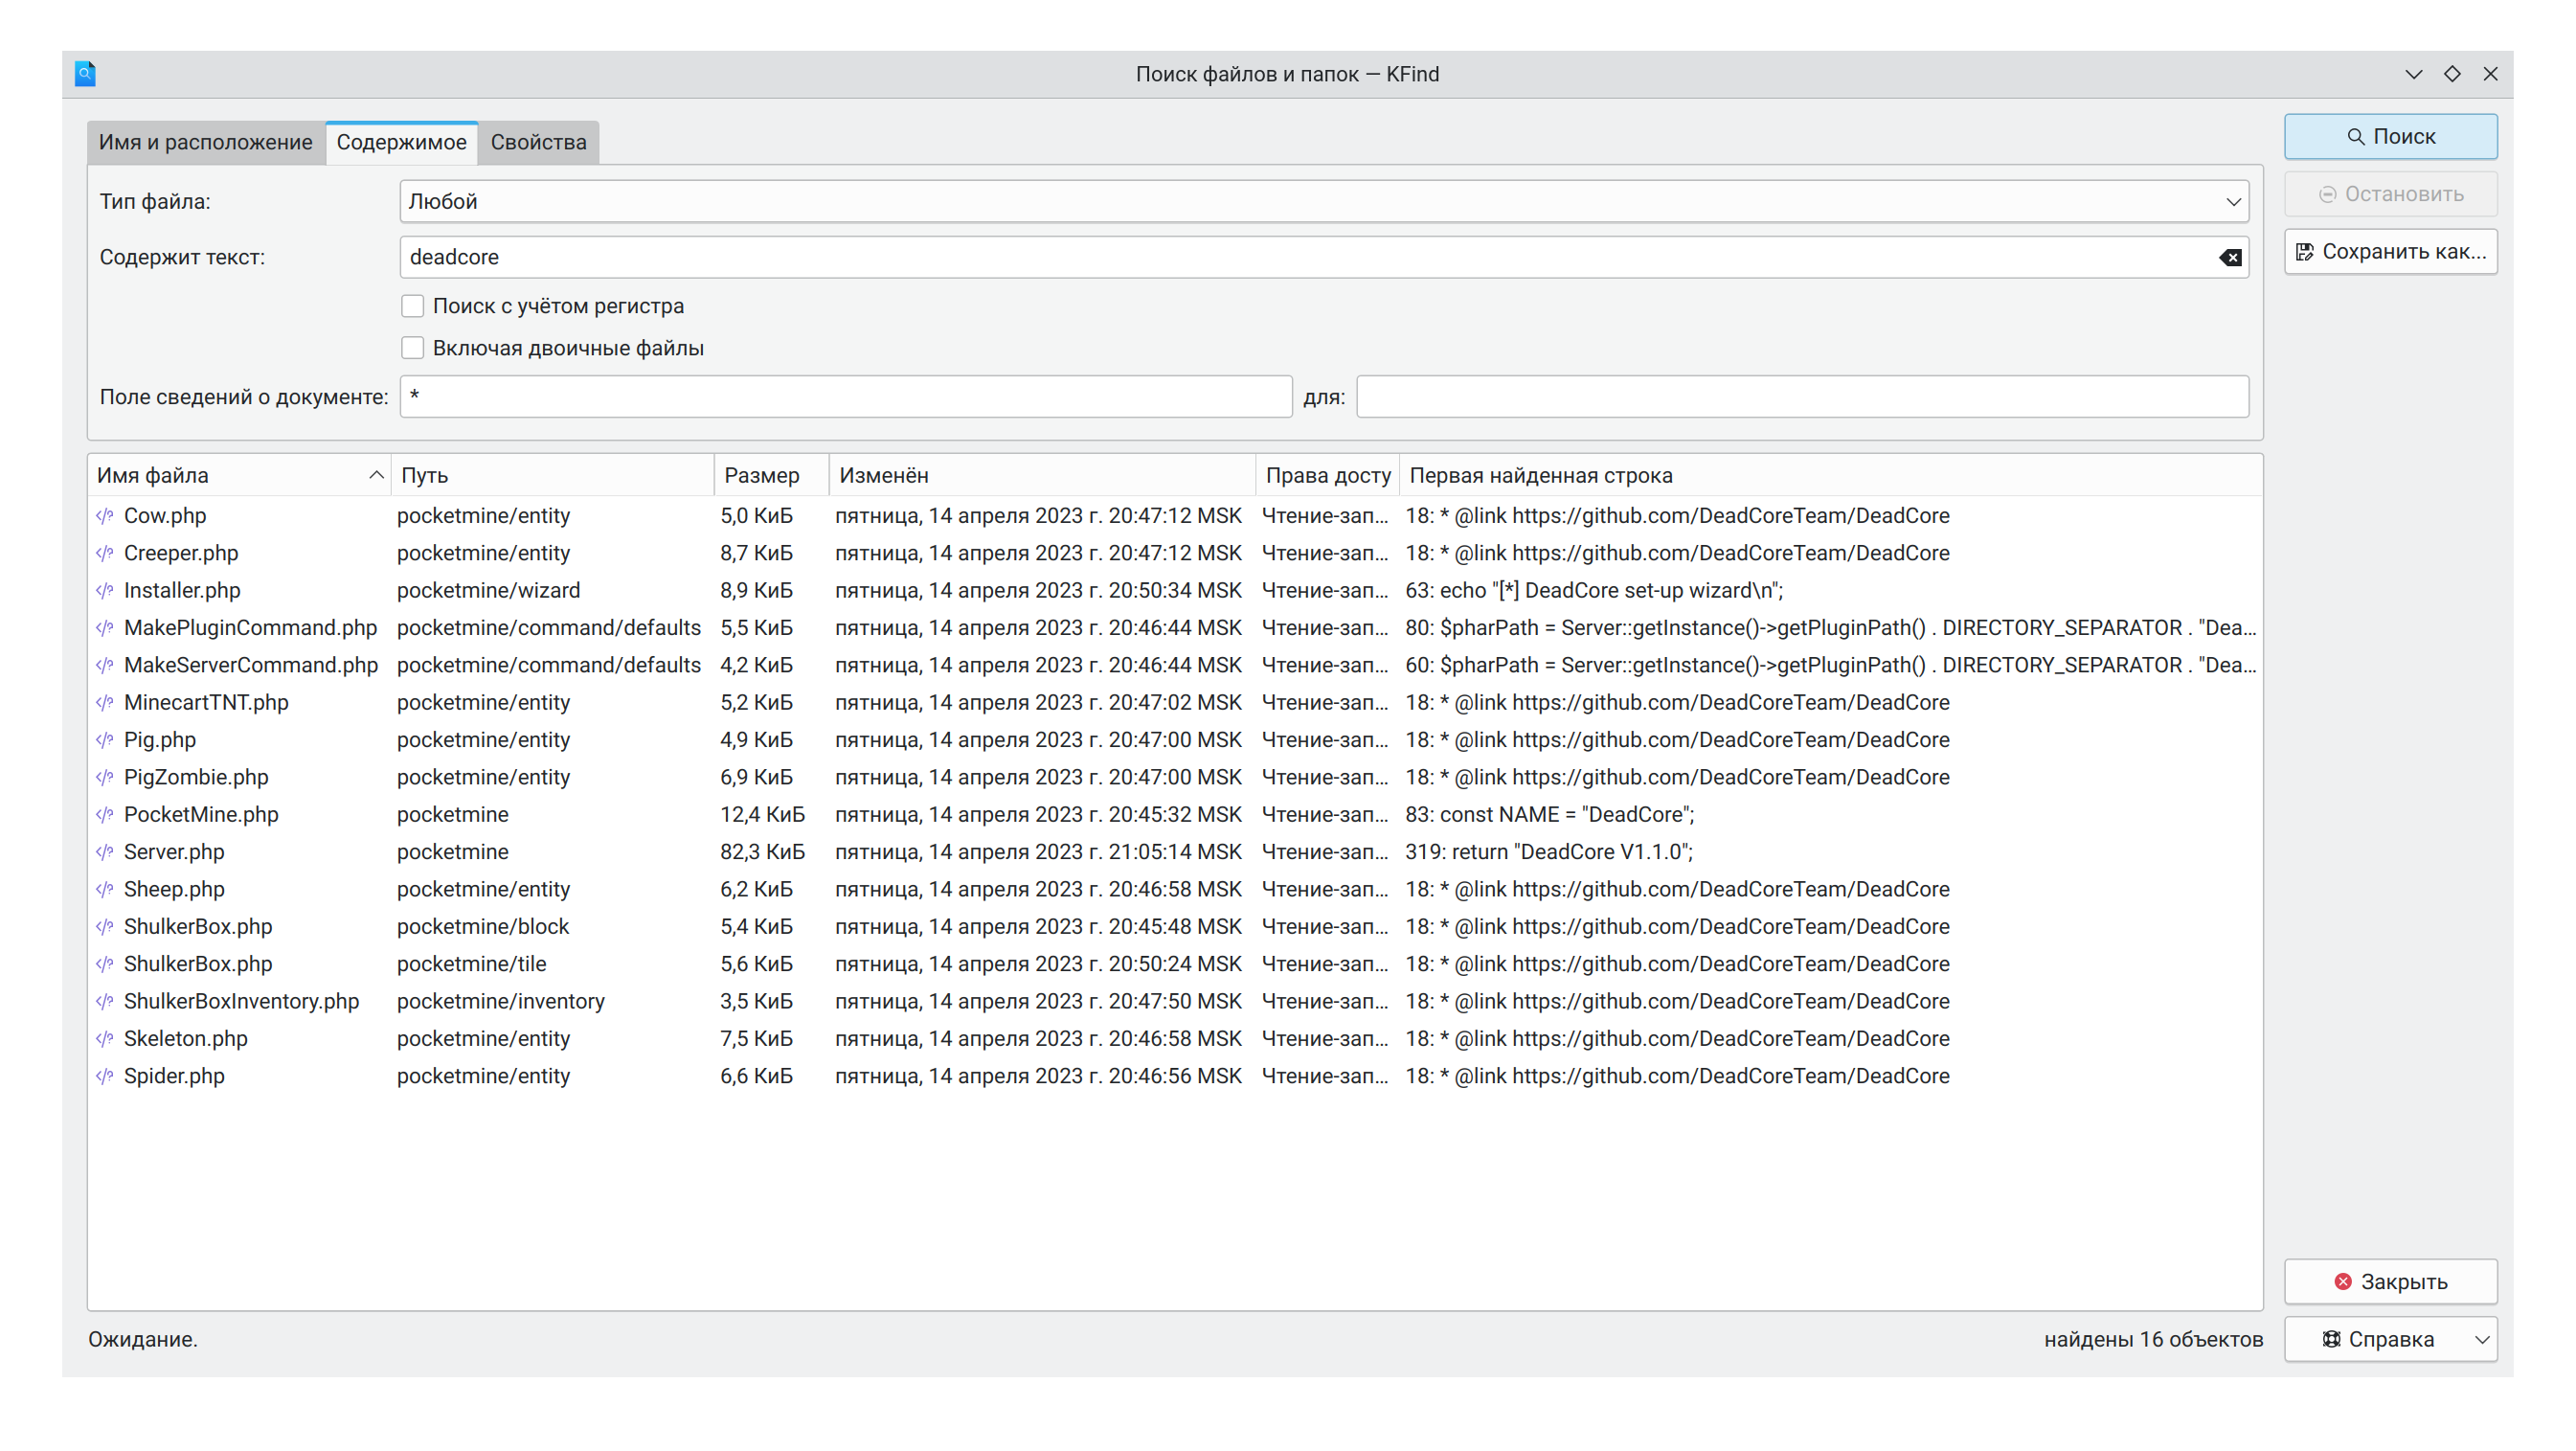Click "Сохранить как..." button

pos(2390,252)
